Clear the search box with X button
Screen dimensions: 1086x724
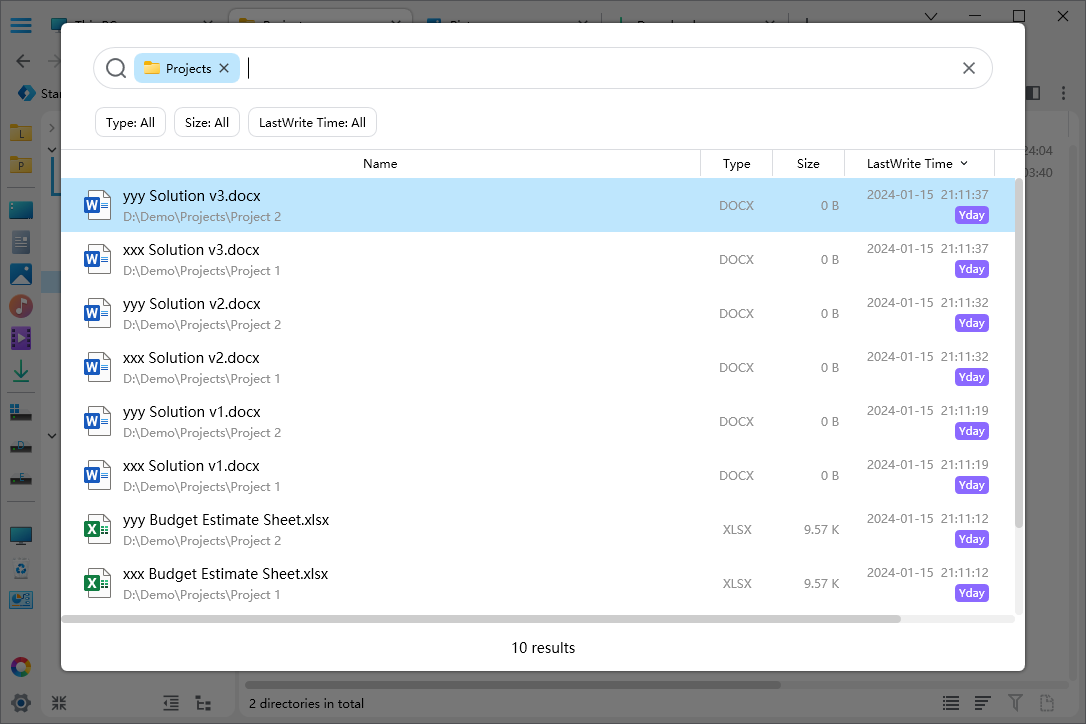click(x=968, y=68)
